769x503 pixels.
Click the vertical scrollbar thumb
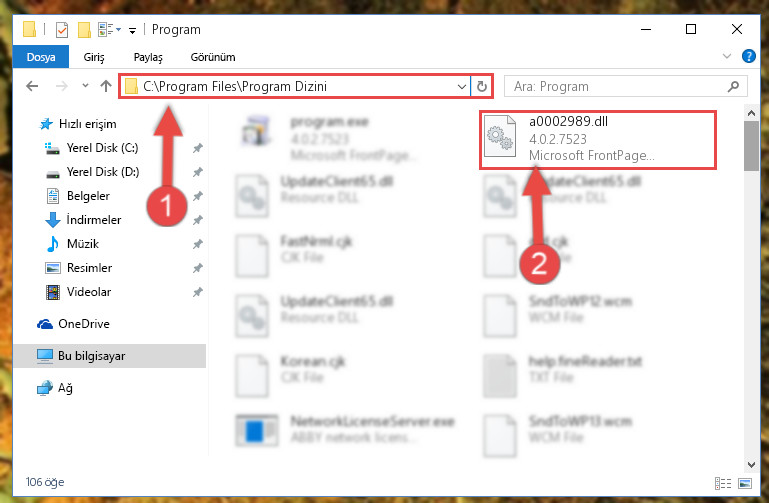point(751,146)
